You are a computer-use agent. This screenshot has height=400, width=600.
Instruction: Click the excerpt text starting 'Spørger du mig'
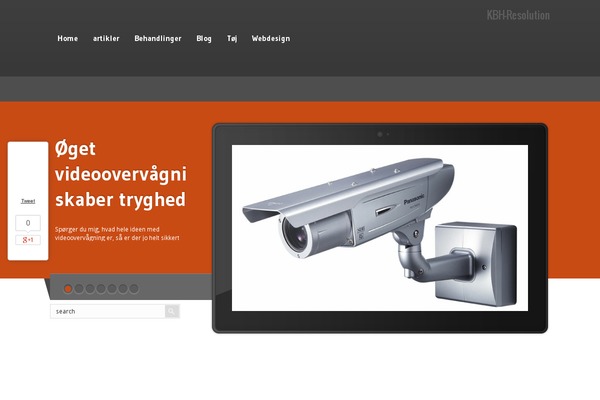pos(117,233)
